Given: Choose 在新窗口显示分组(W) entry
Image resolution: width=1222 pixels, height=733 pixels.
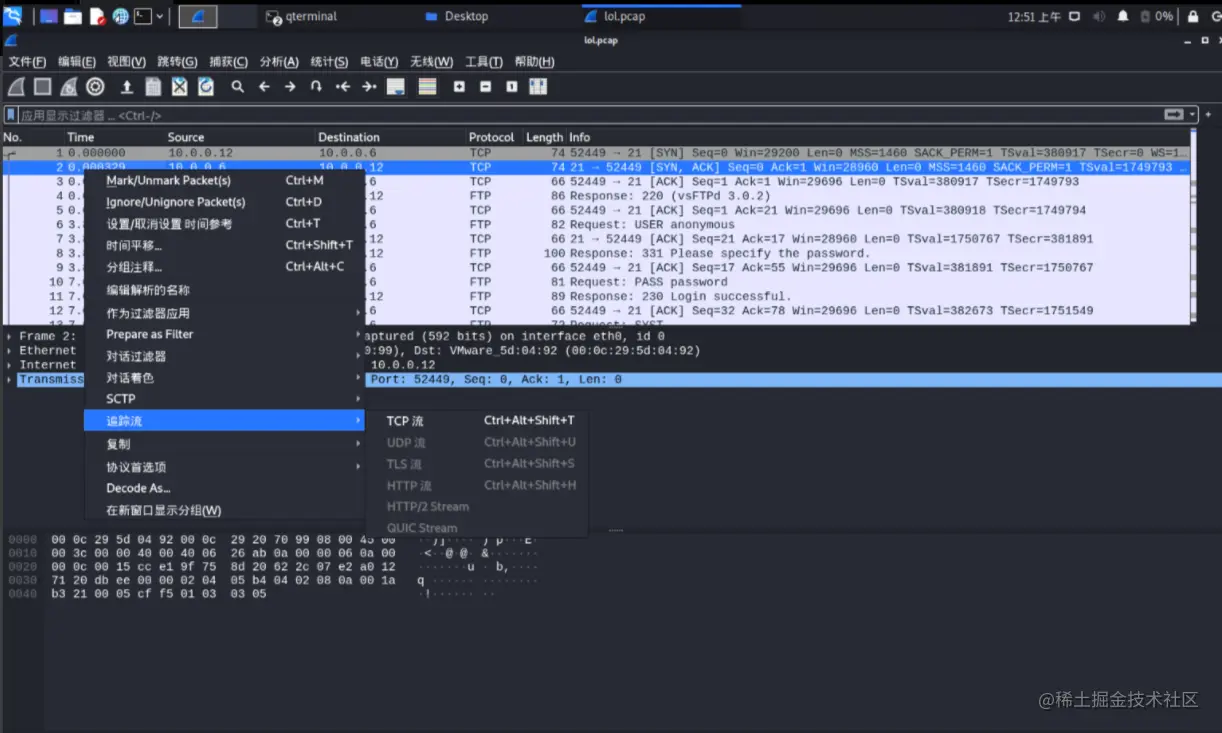Looking at the screenshot, I should point(224,510).
